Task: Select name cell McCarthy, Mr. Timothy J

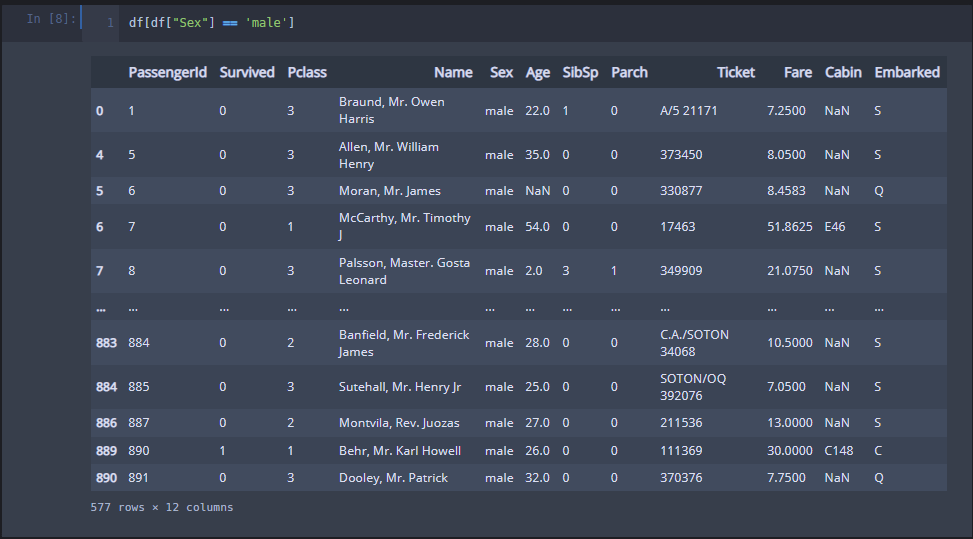Action: 405,226
